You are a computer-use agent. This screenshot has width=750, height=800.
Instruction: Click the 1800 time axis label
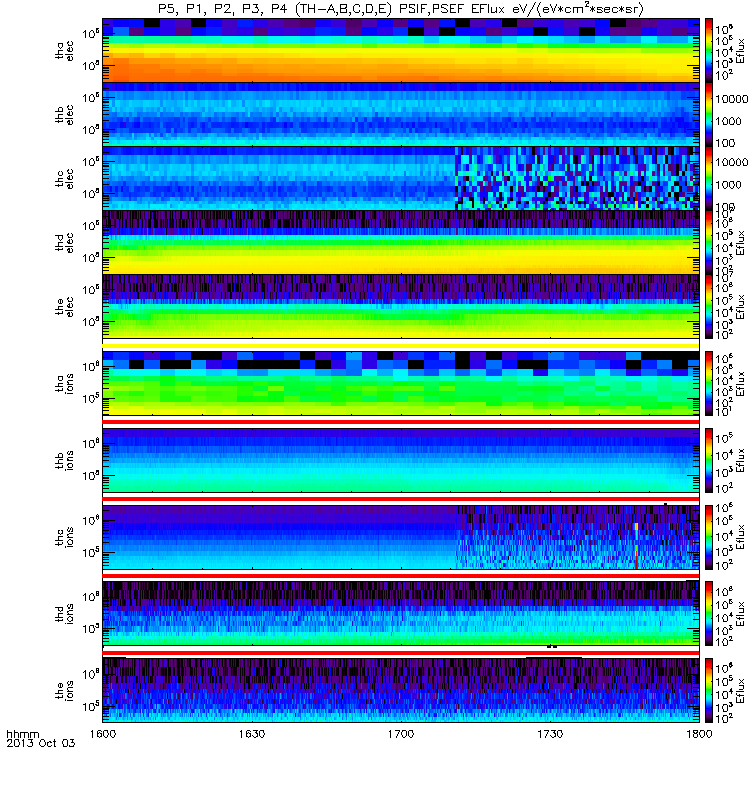(x=699, y=734)
